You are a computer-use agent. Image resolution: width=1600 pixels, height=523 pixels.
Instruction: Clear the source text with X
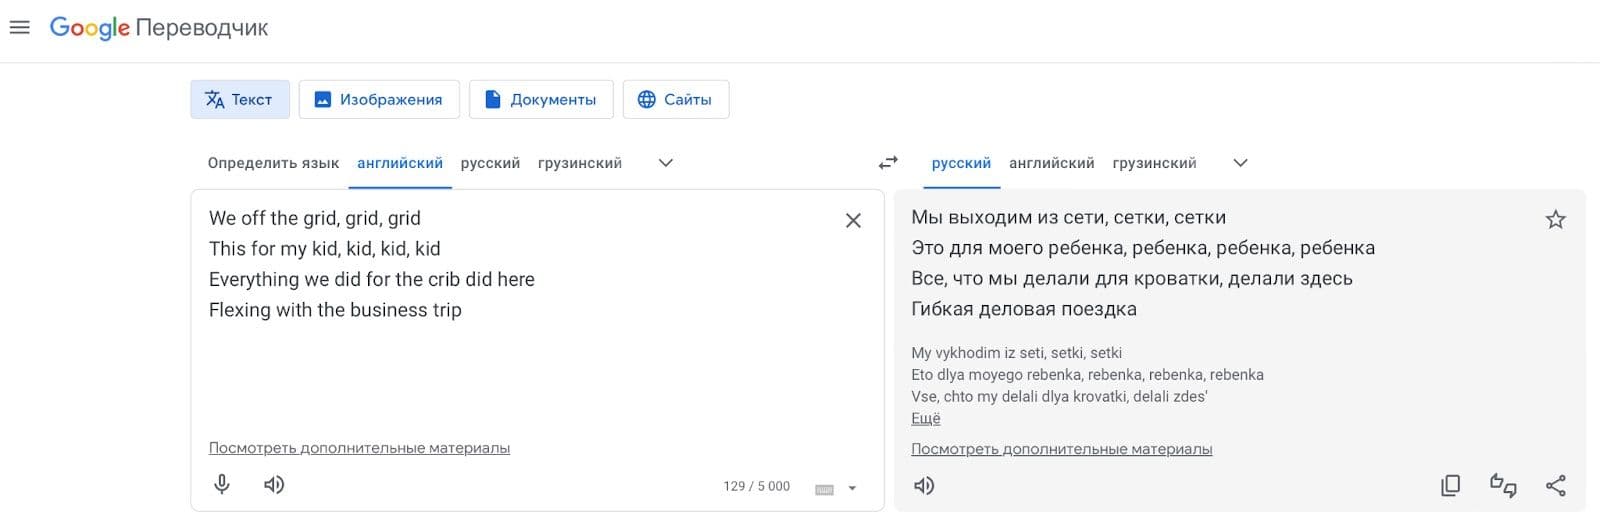click(853, 220)
